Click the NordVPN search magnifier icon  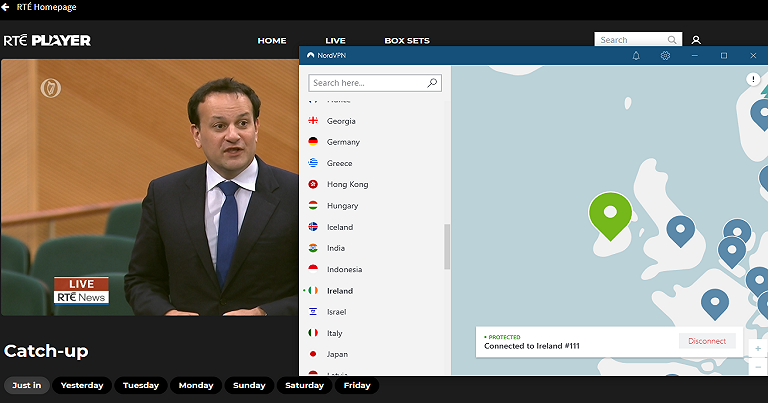click(432, 83)
